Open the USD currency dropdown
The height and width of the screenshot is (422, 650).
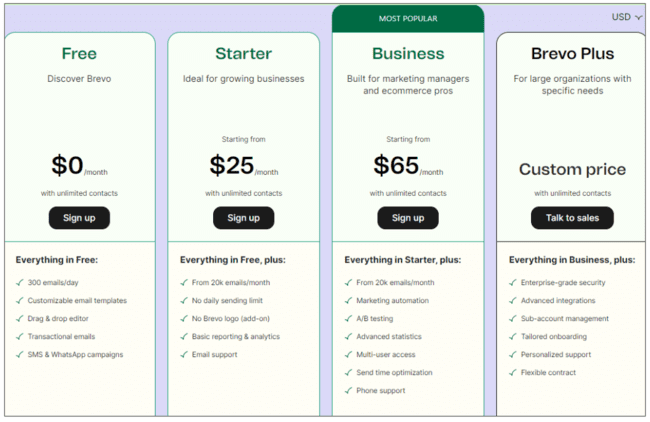[x=627, y=17]
